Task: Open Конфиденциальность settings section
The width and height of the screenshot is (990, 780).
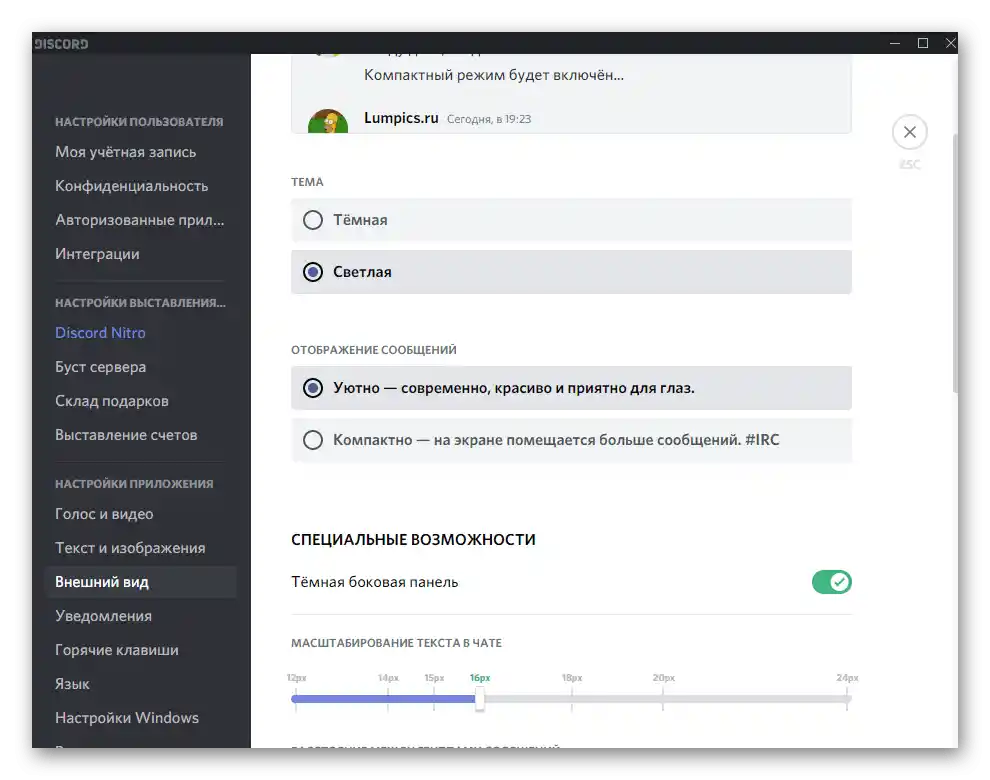Action: point(131,186)
